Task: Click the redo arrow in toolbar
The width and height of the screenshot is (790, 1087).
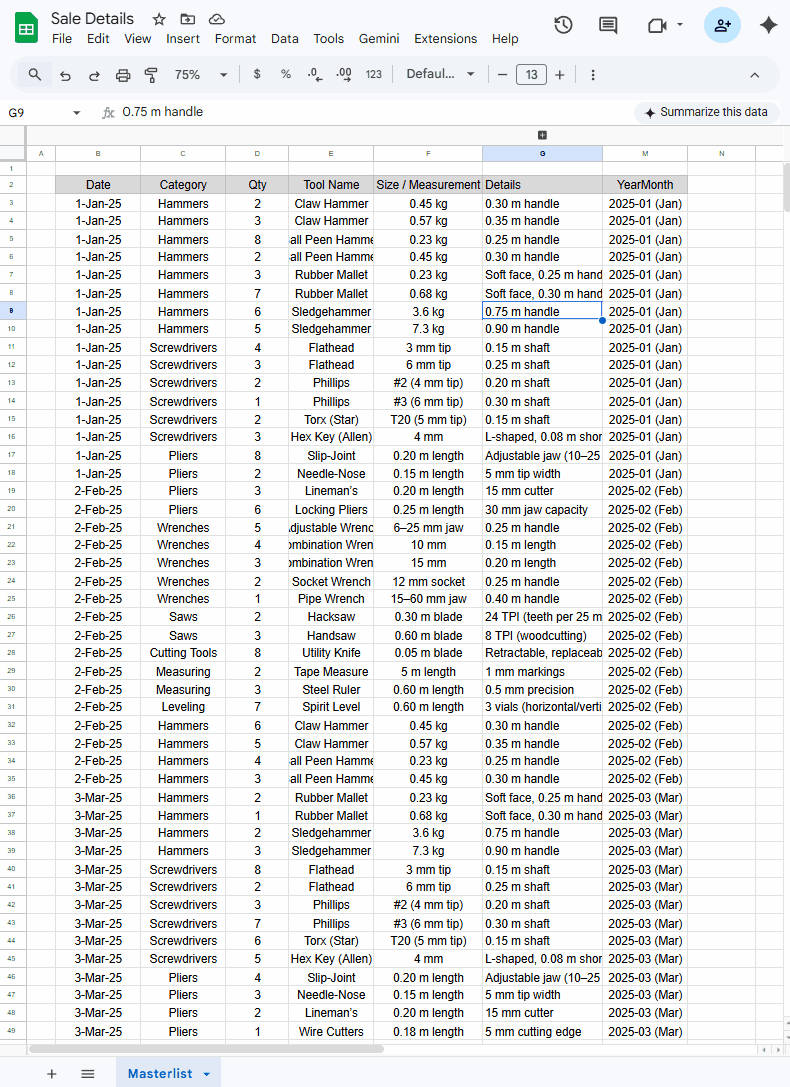Action: click(94, 75)
